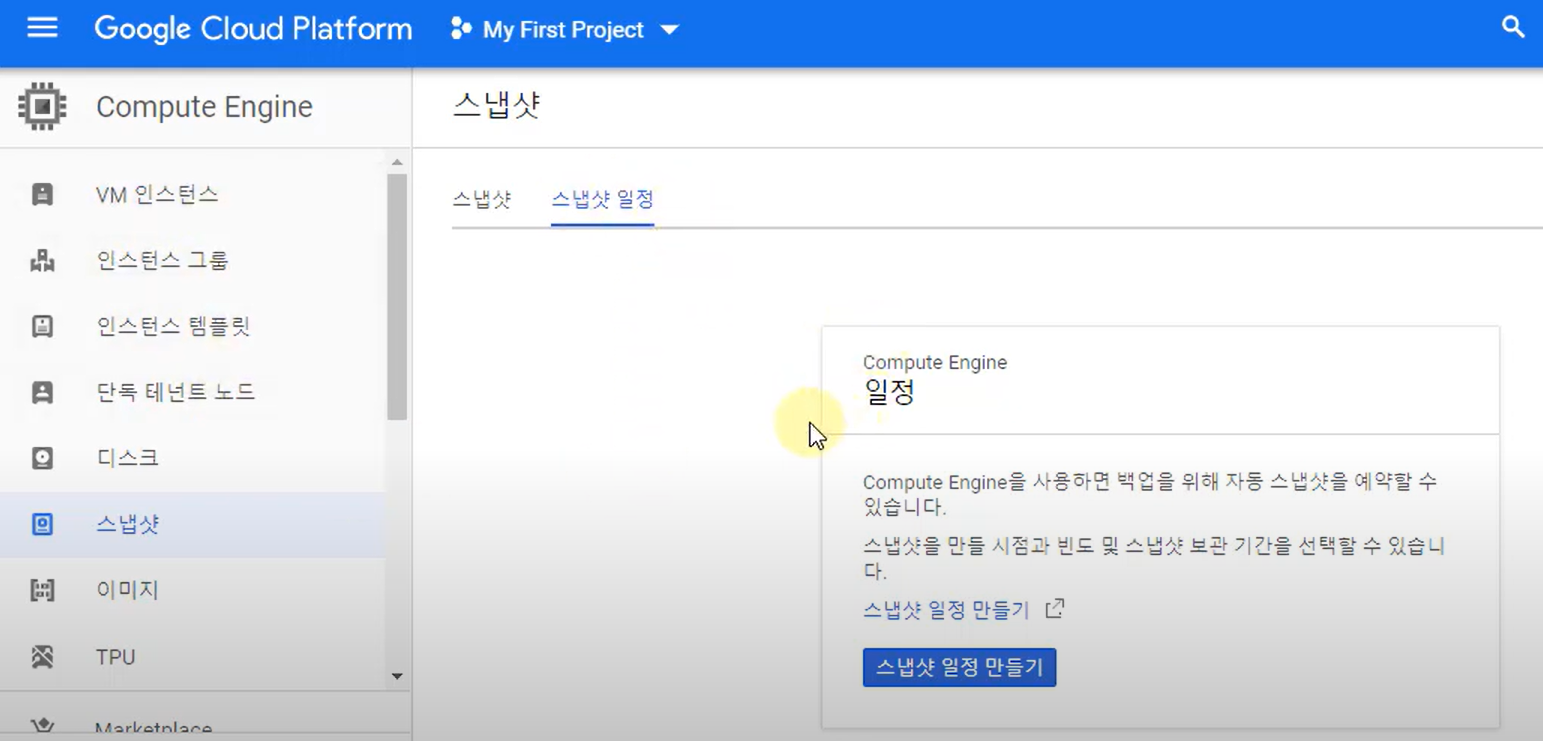Click the sidebar scrollbar thumb
The width and height of the screenshot is (1543, 741).
pos(397,297)
